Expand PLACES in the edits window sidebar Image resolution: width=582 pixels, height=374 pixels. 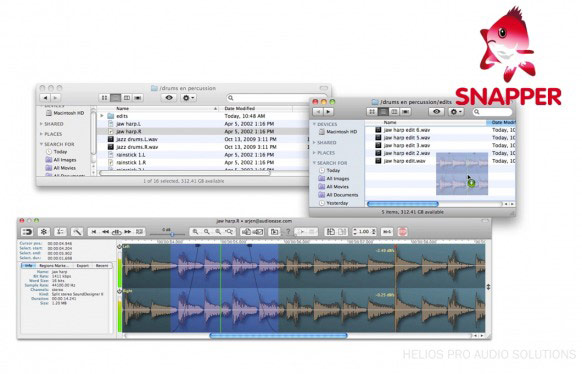pos(314,153)
